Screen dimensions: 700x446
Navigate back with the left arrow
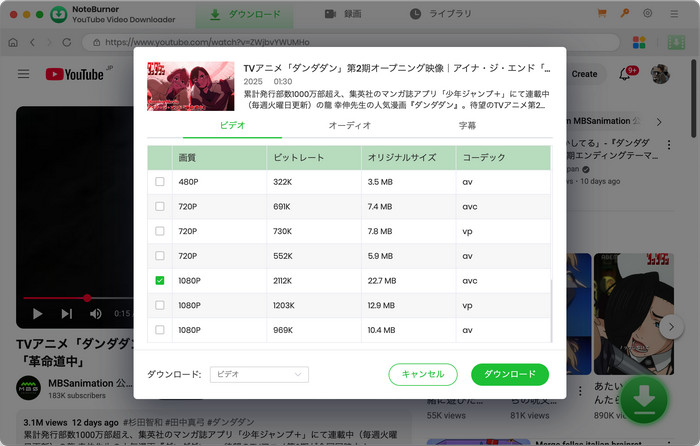click(x=32, y=42)
